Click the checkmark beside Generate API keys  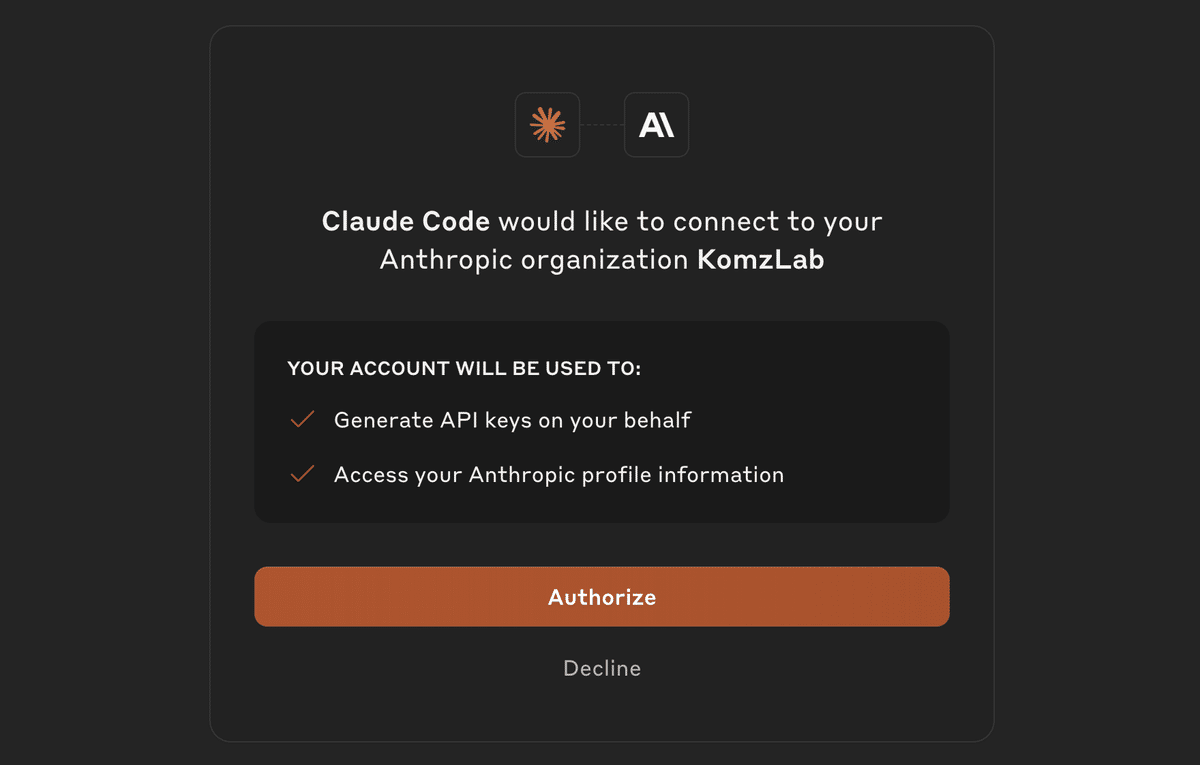pyautogui.click(x=302, y=420)
